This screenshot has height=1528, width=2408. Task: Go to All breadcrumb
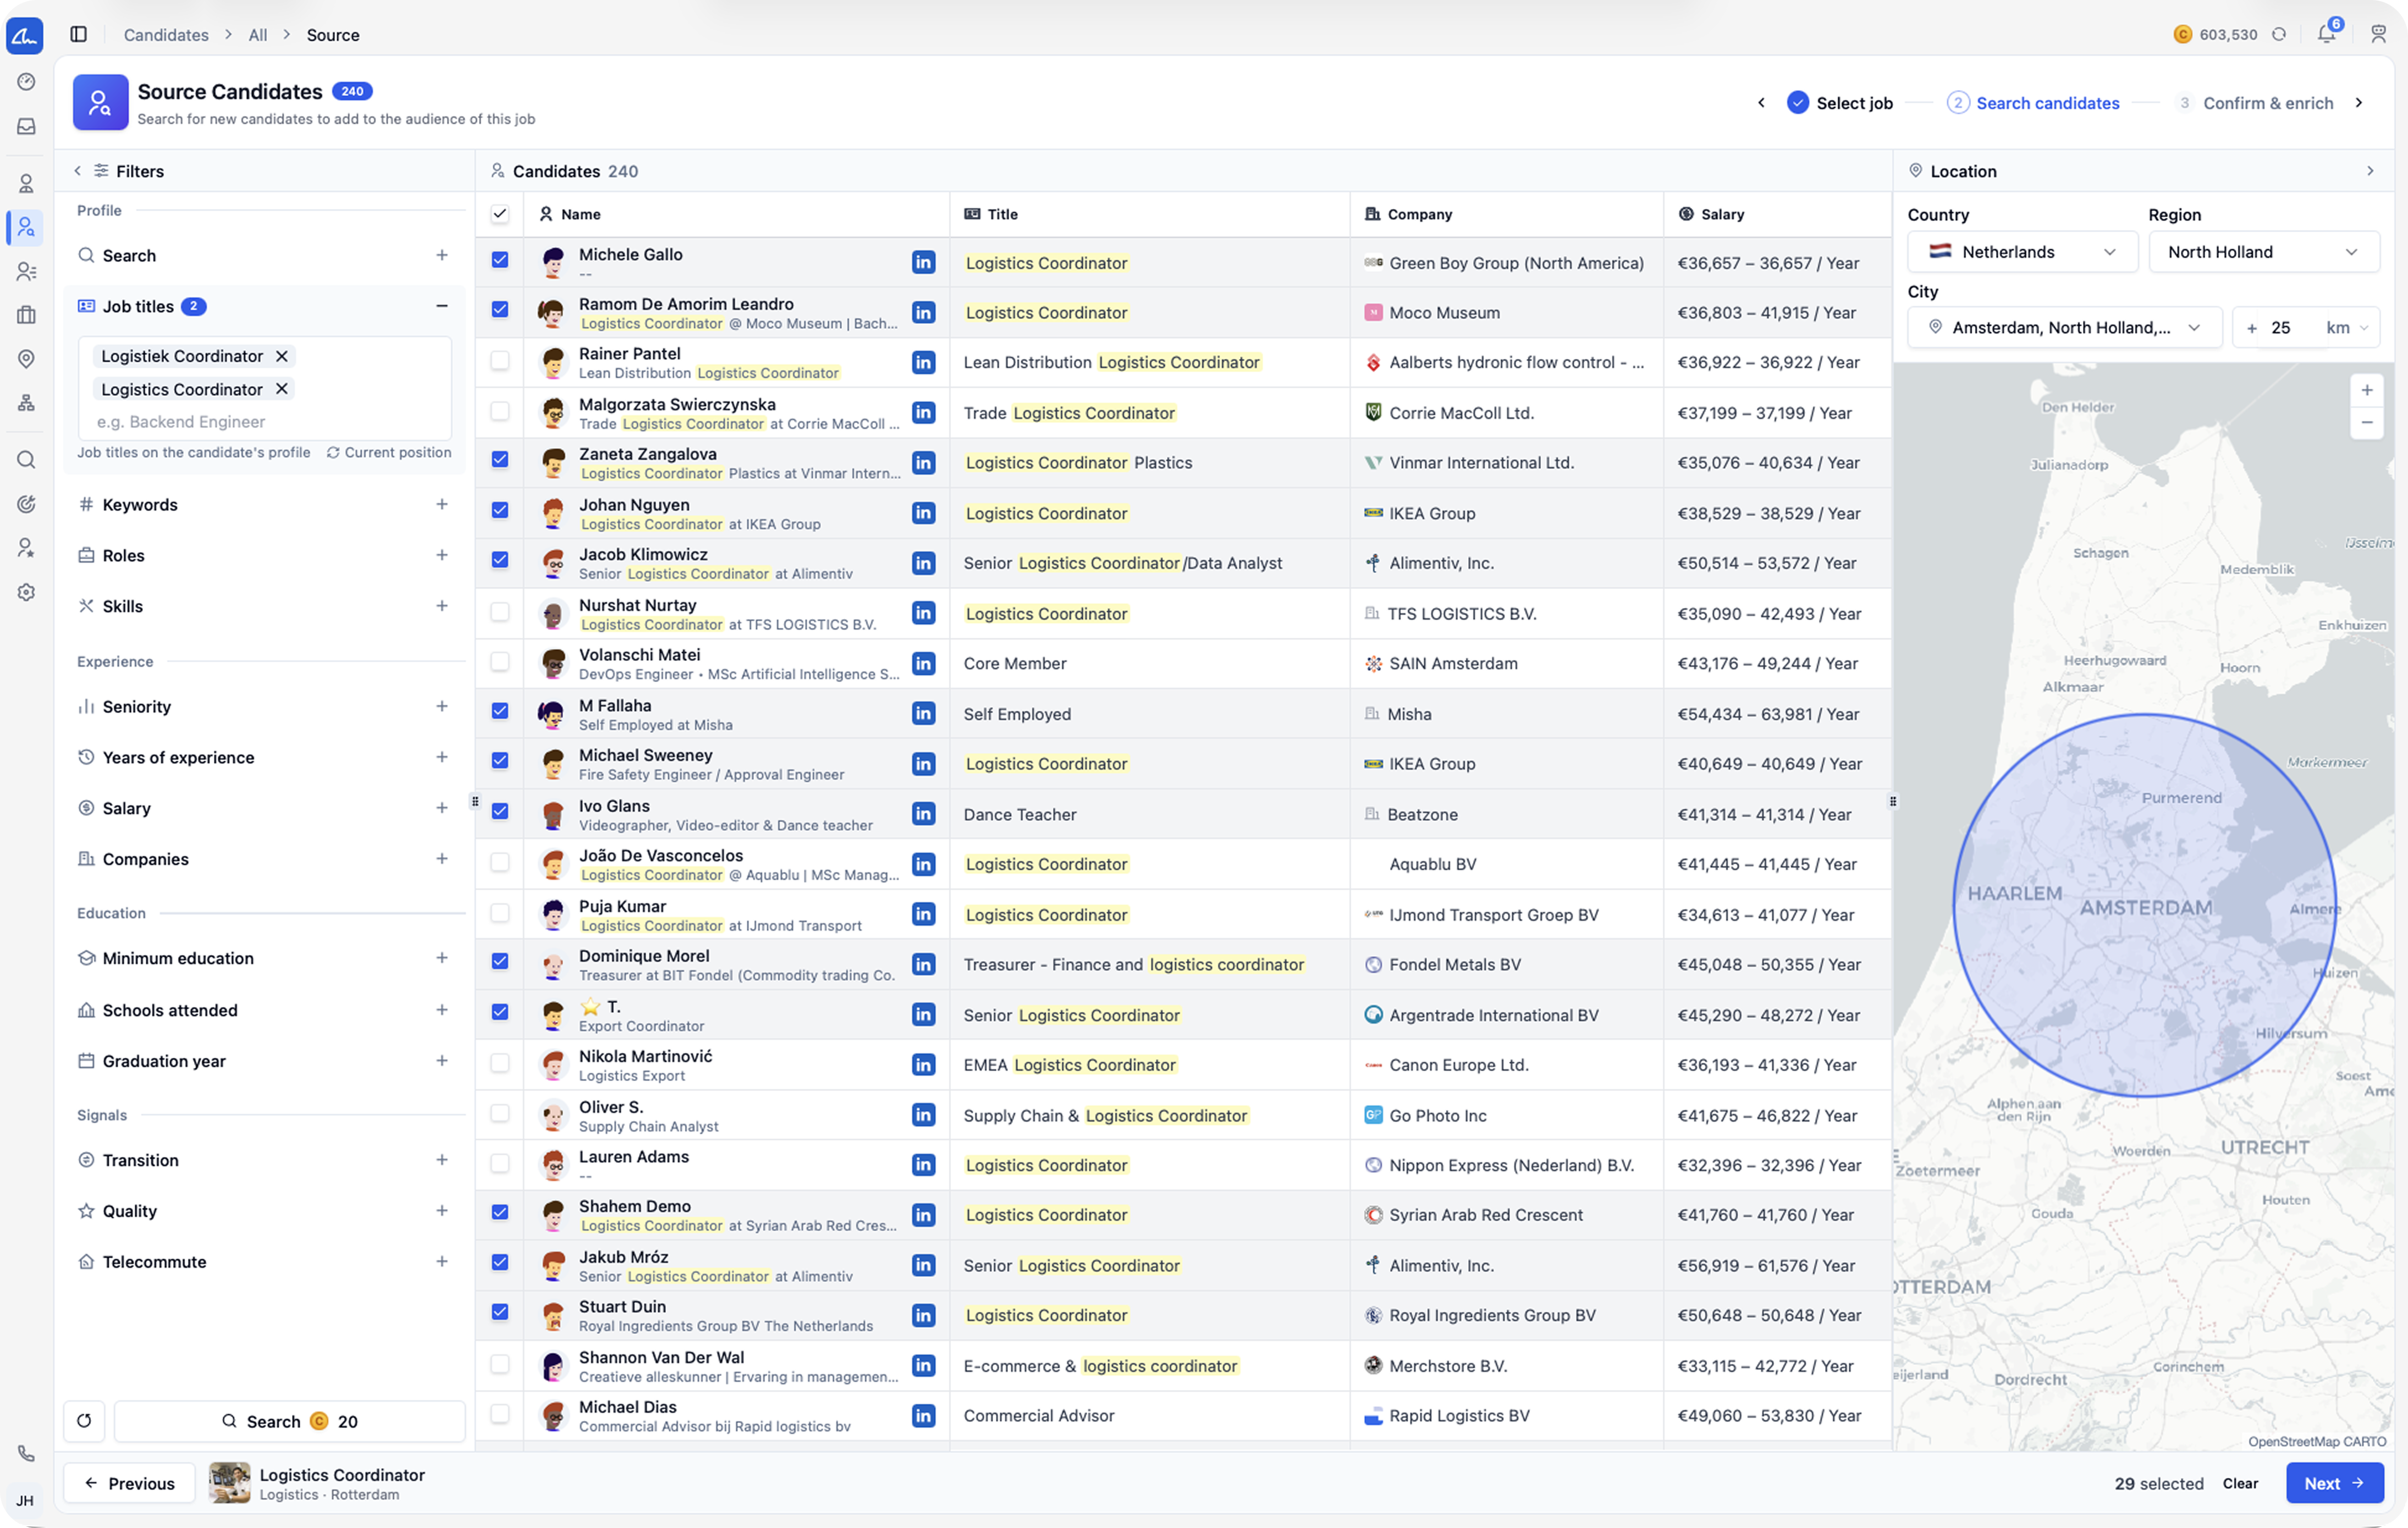pyautogui.click(x=258, y=35)
